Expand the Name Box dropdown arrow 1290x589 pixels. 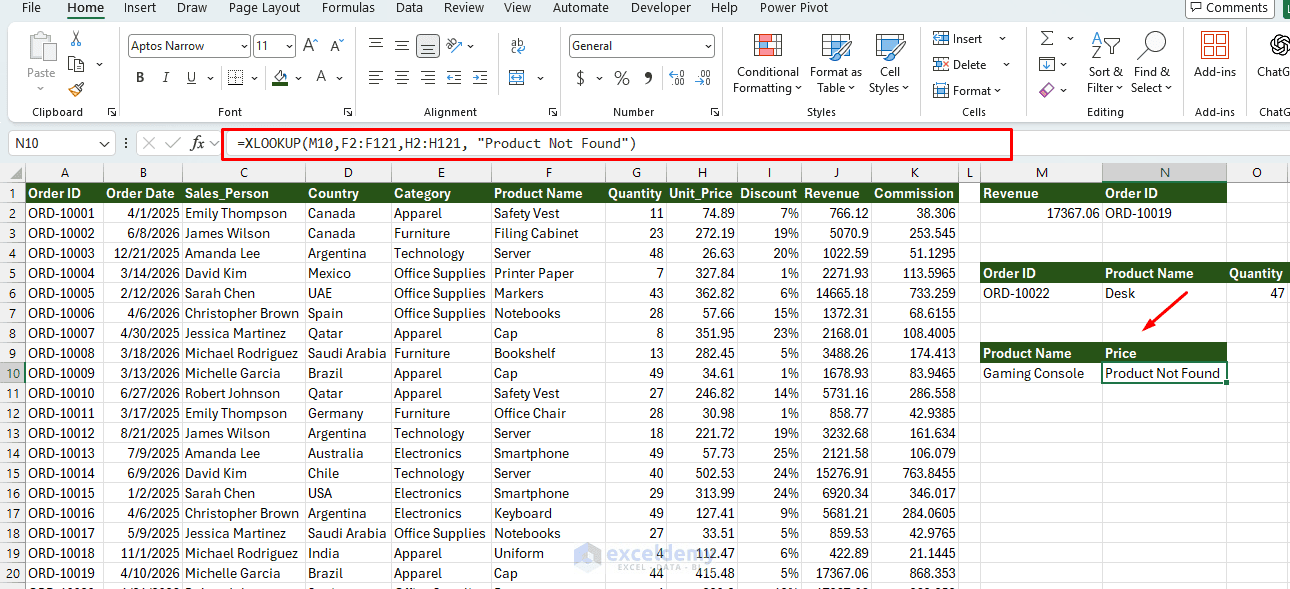point(106,144)
